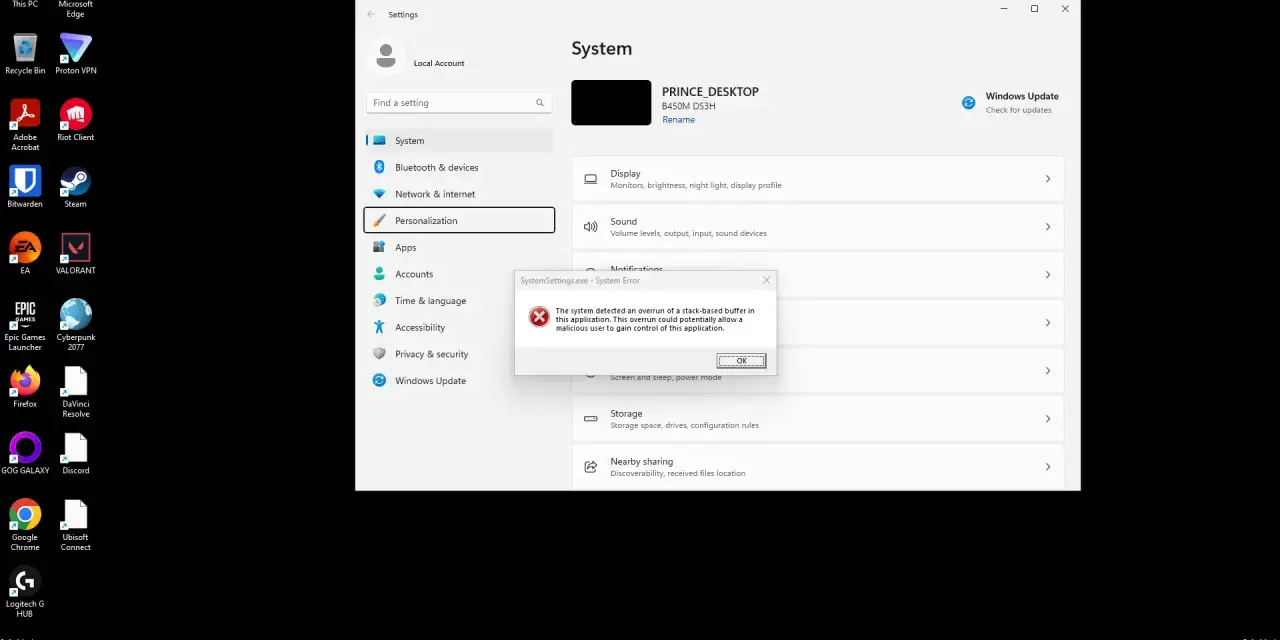Viewport: 1280px width, 640px height.
Task: Click Check for updates under Windows Update
Action: (x=1018, y=110)
